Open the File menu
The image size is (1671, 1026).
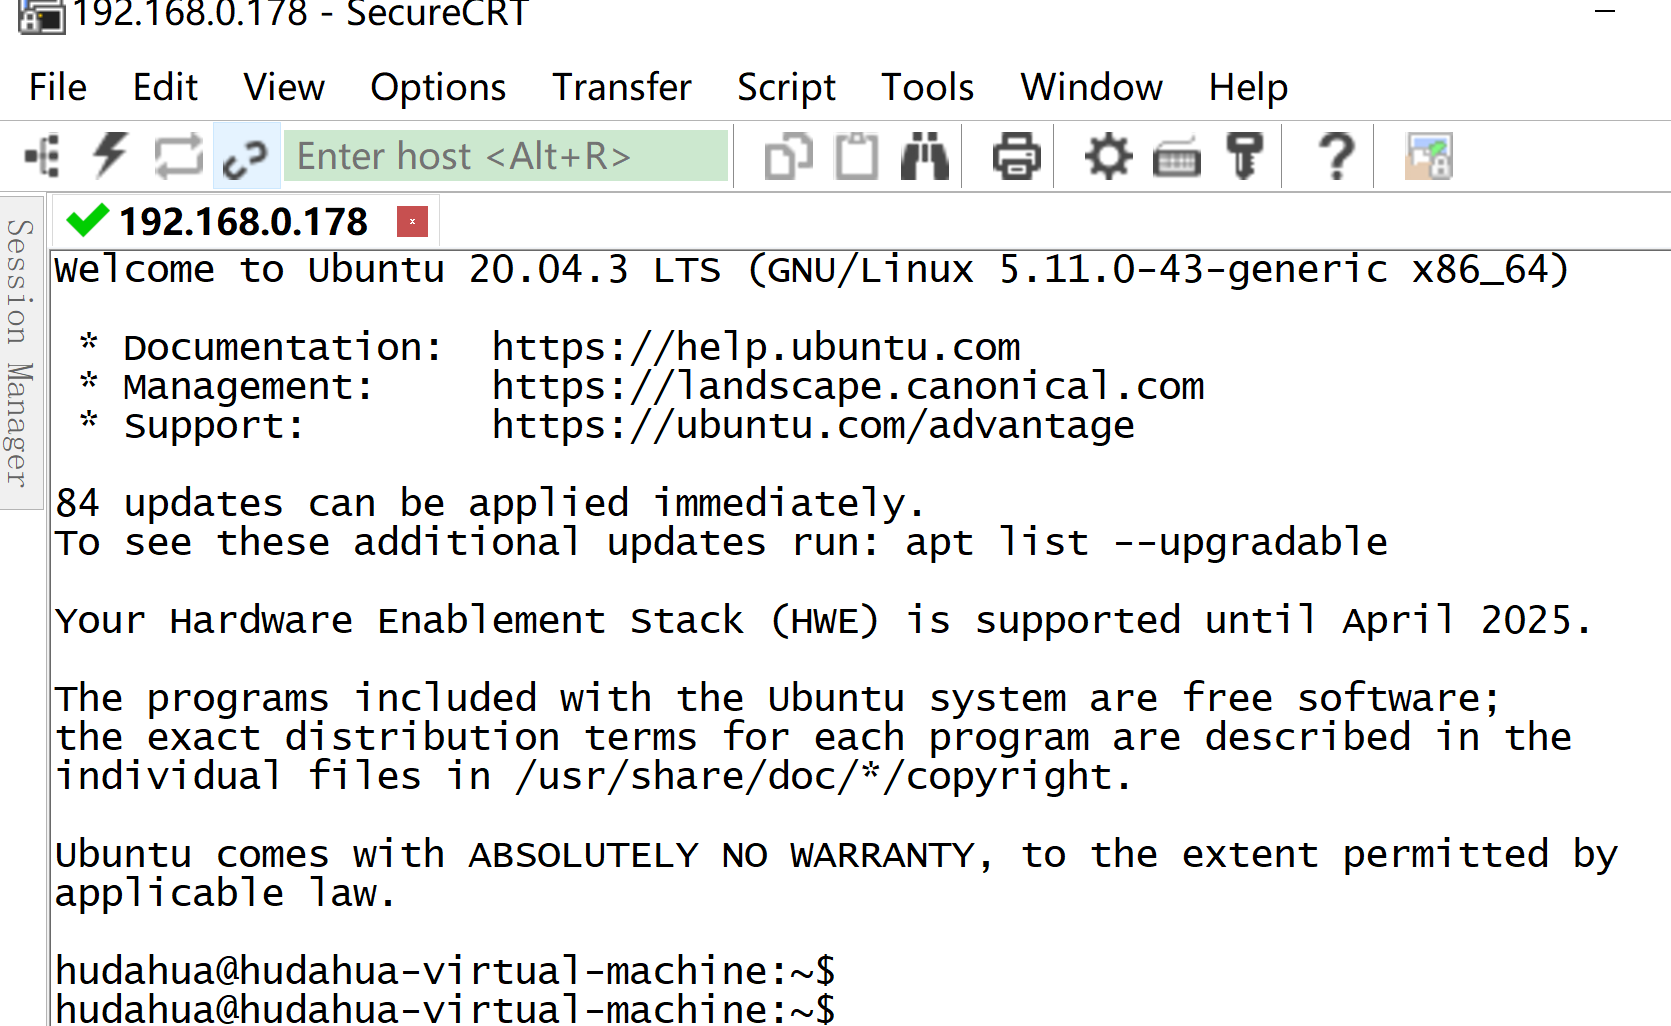(x=58, y=88)
